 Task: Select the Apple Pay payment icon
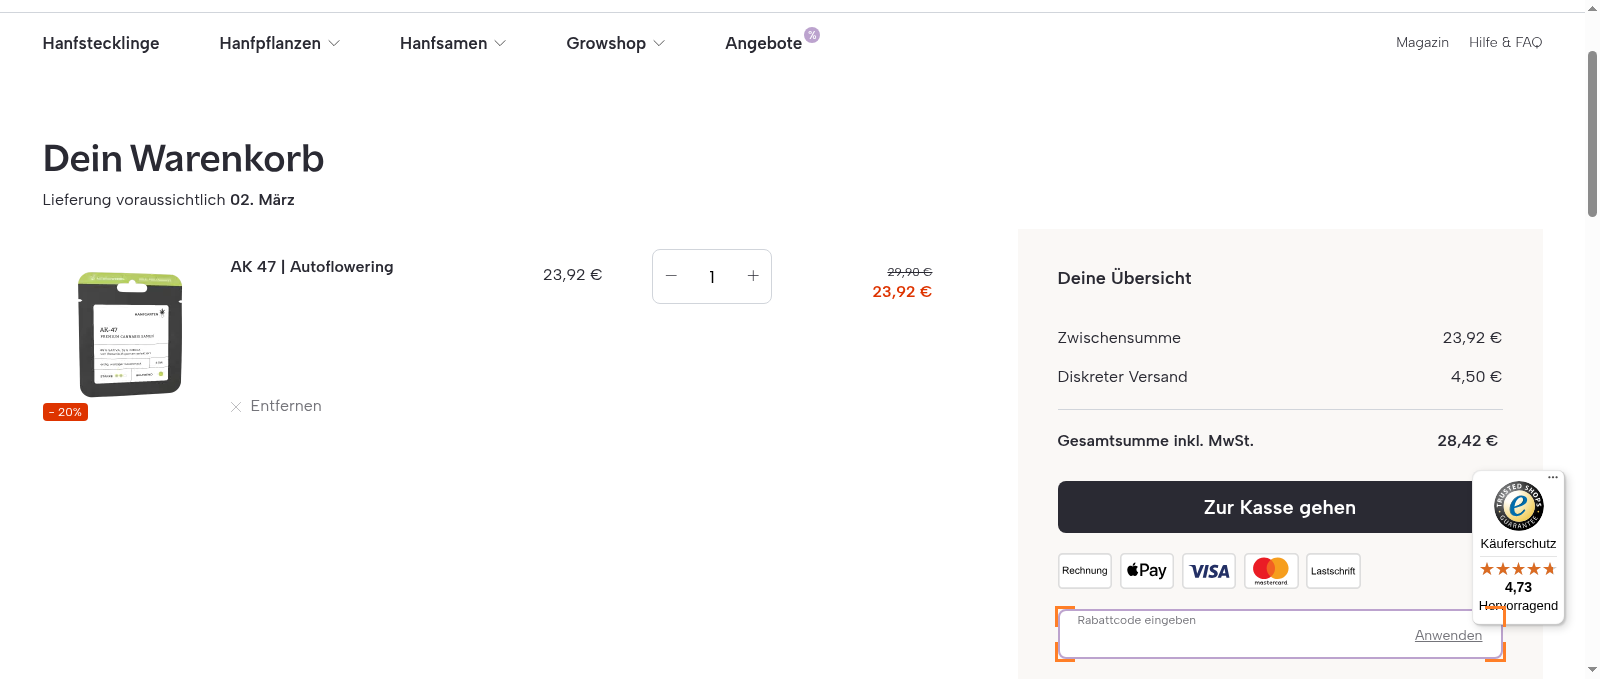coord(1147,571)
